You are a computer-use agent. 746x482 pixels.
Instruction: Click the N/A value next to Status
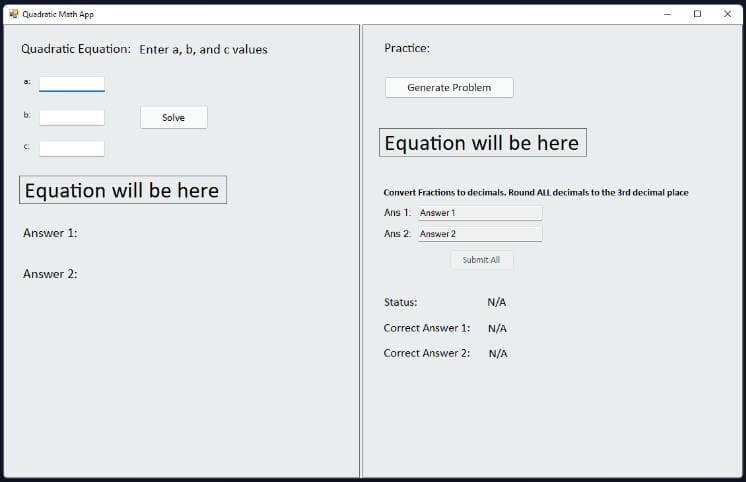coord(497,302)
